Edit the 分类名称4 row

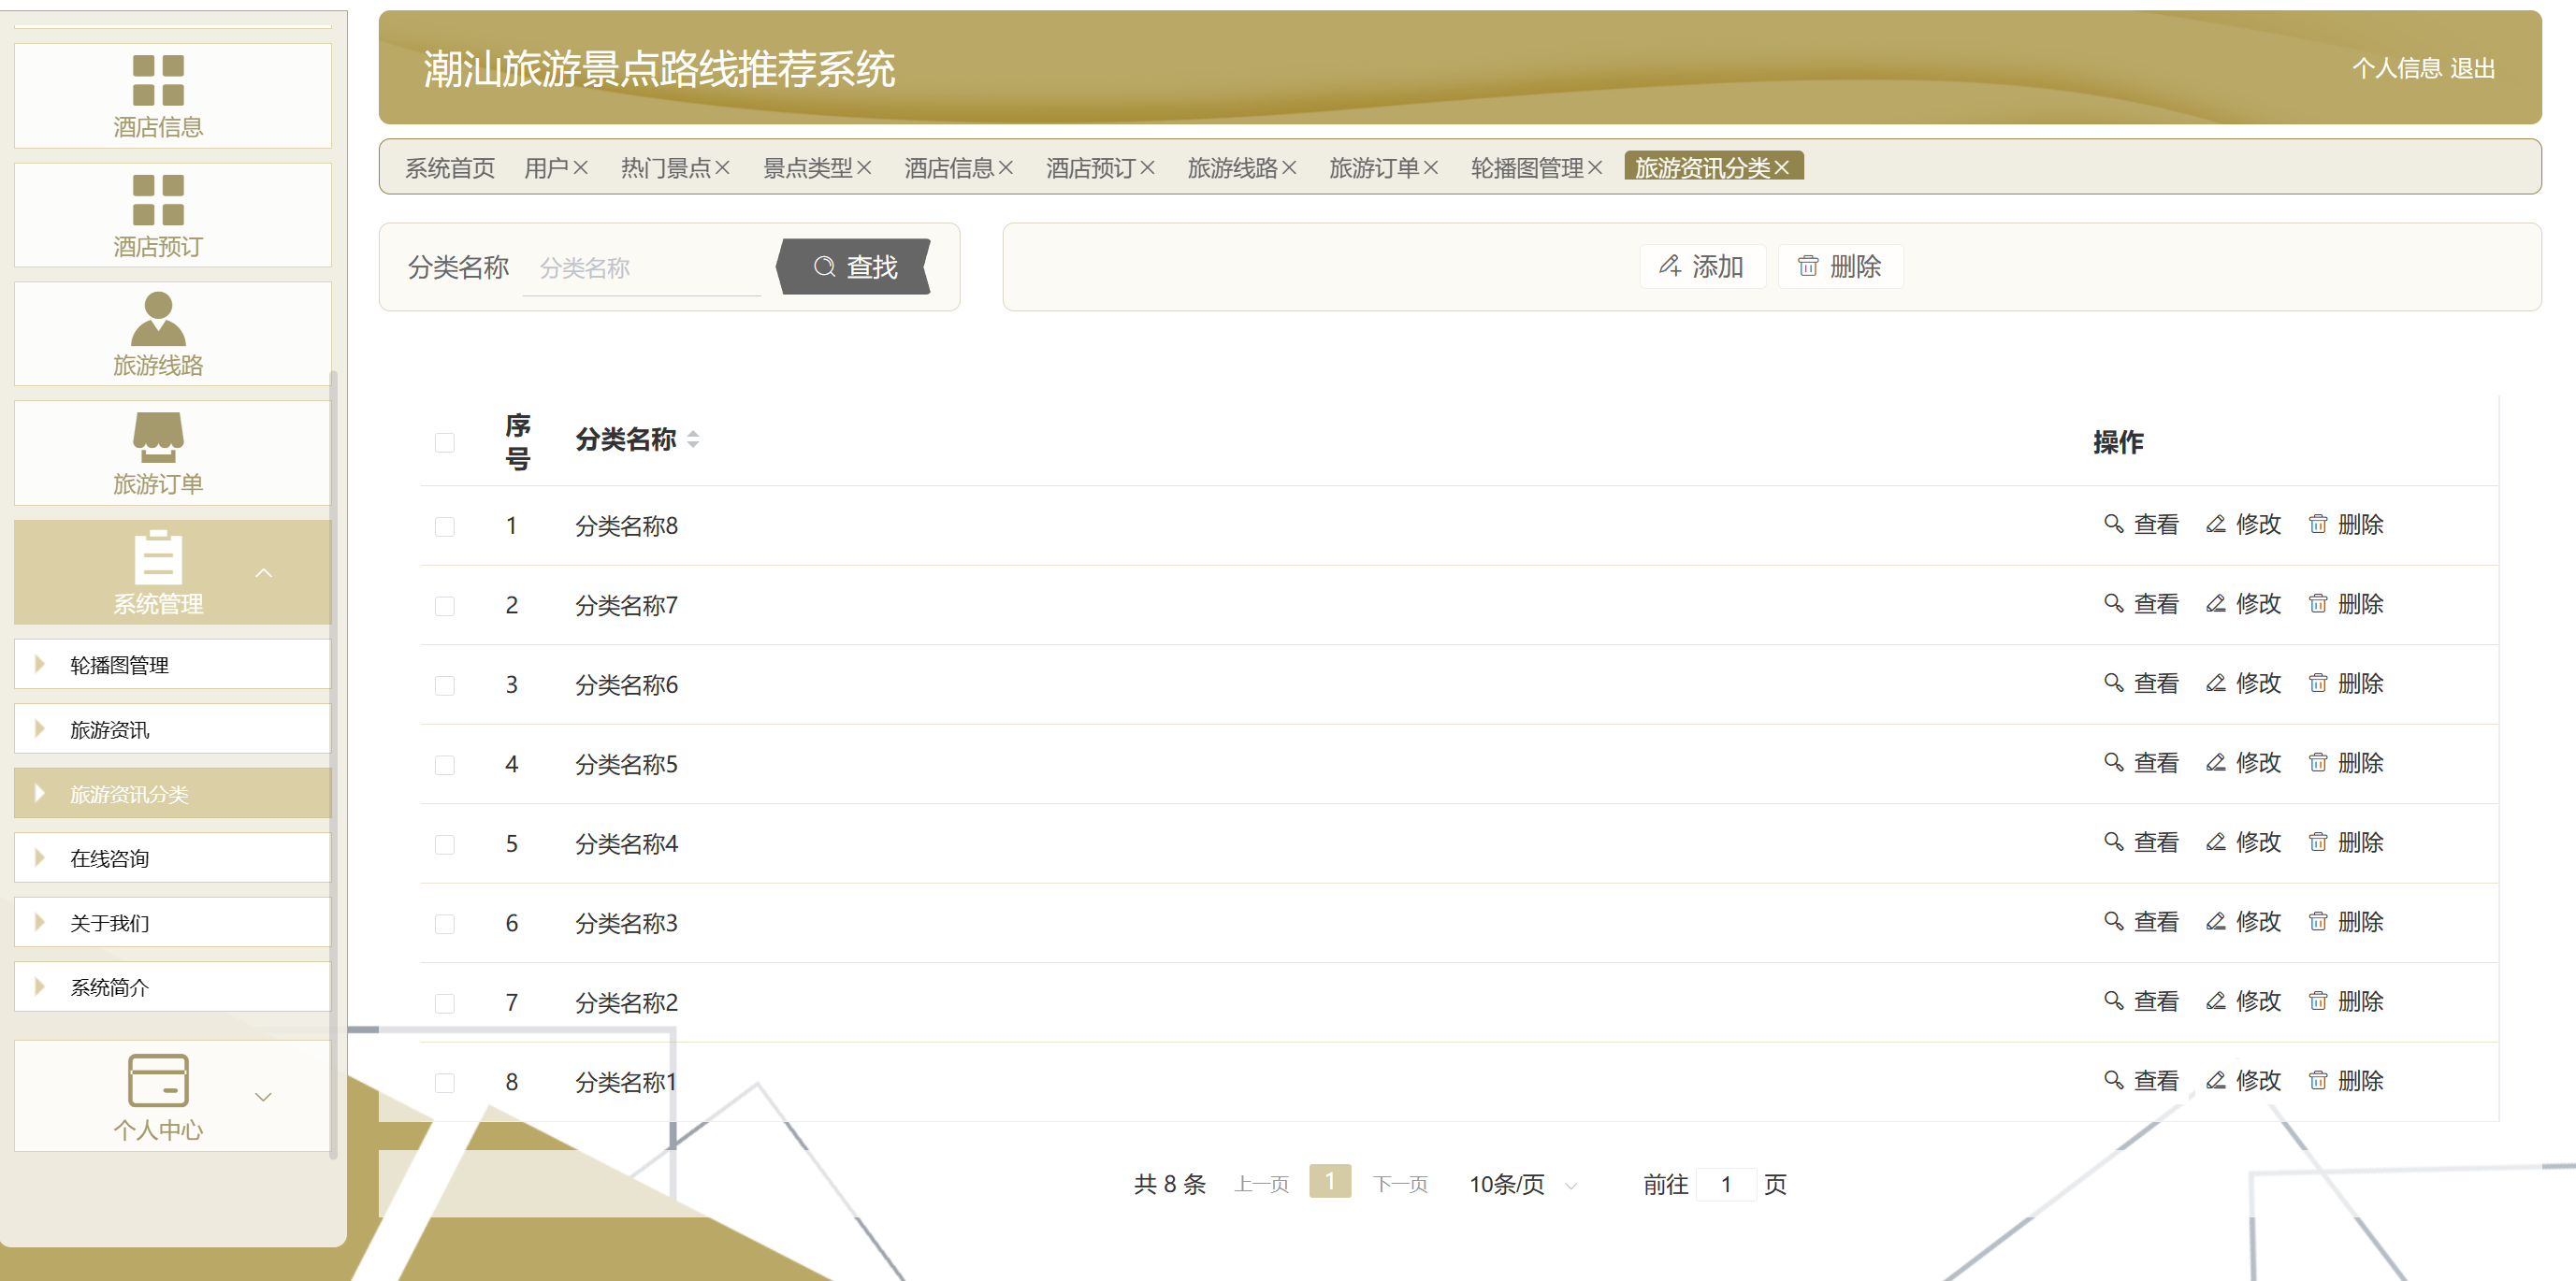(x=2244, y=842)
